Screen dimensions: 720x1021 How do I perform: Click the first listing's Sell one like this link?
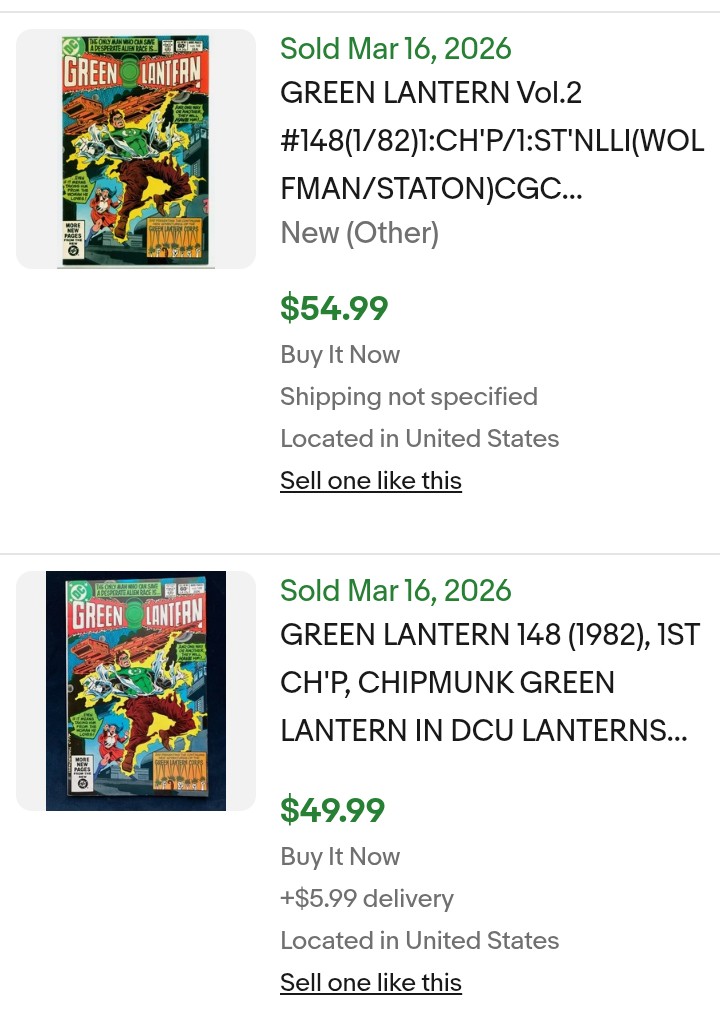(371, 481)
